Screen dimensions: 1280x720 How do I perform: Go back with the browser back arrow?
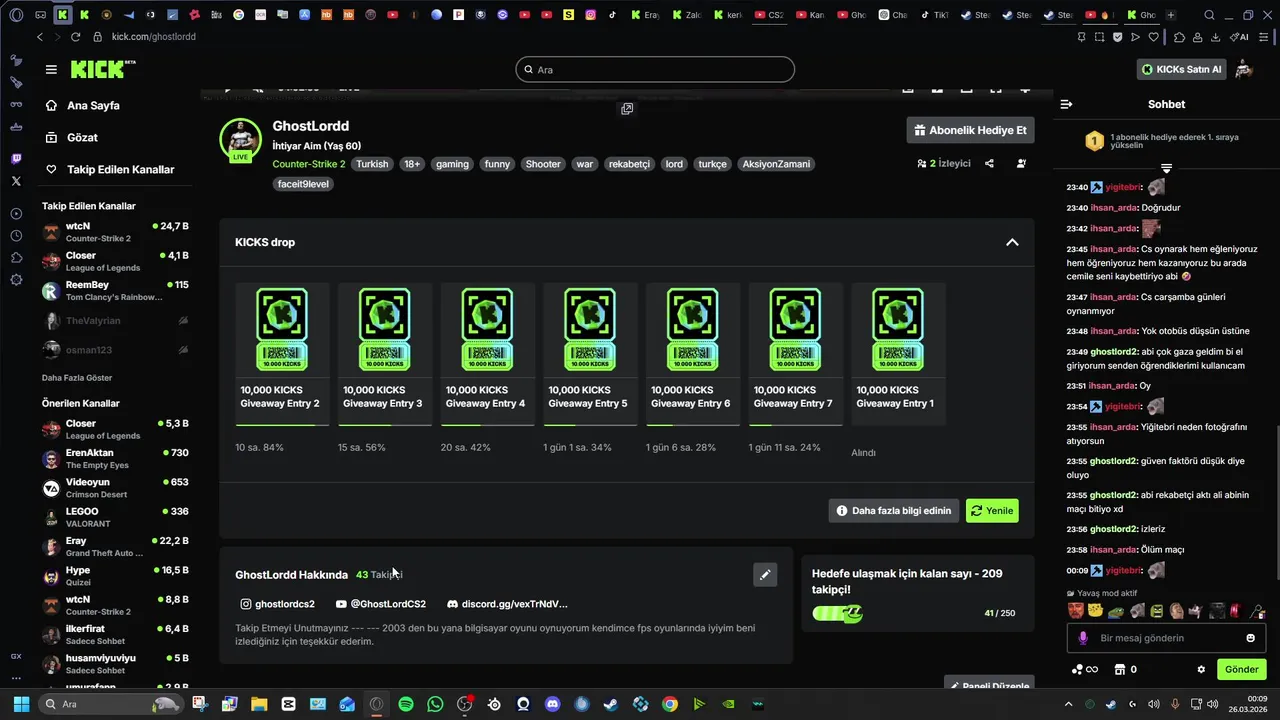[40, 36]
